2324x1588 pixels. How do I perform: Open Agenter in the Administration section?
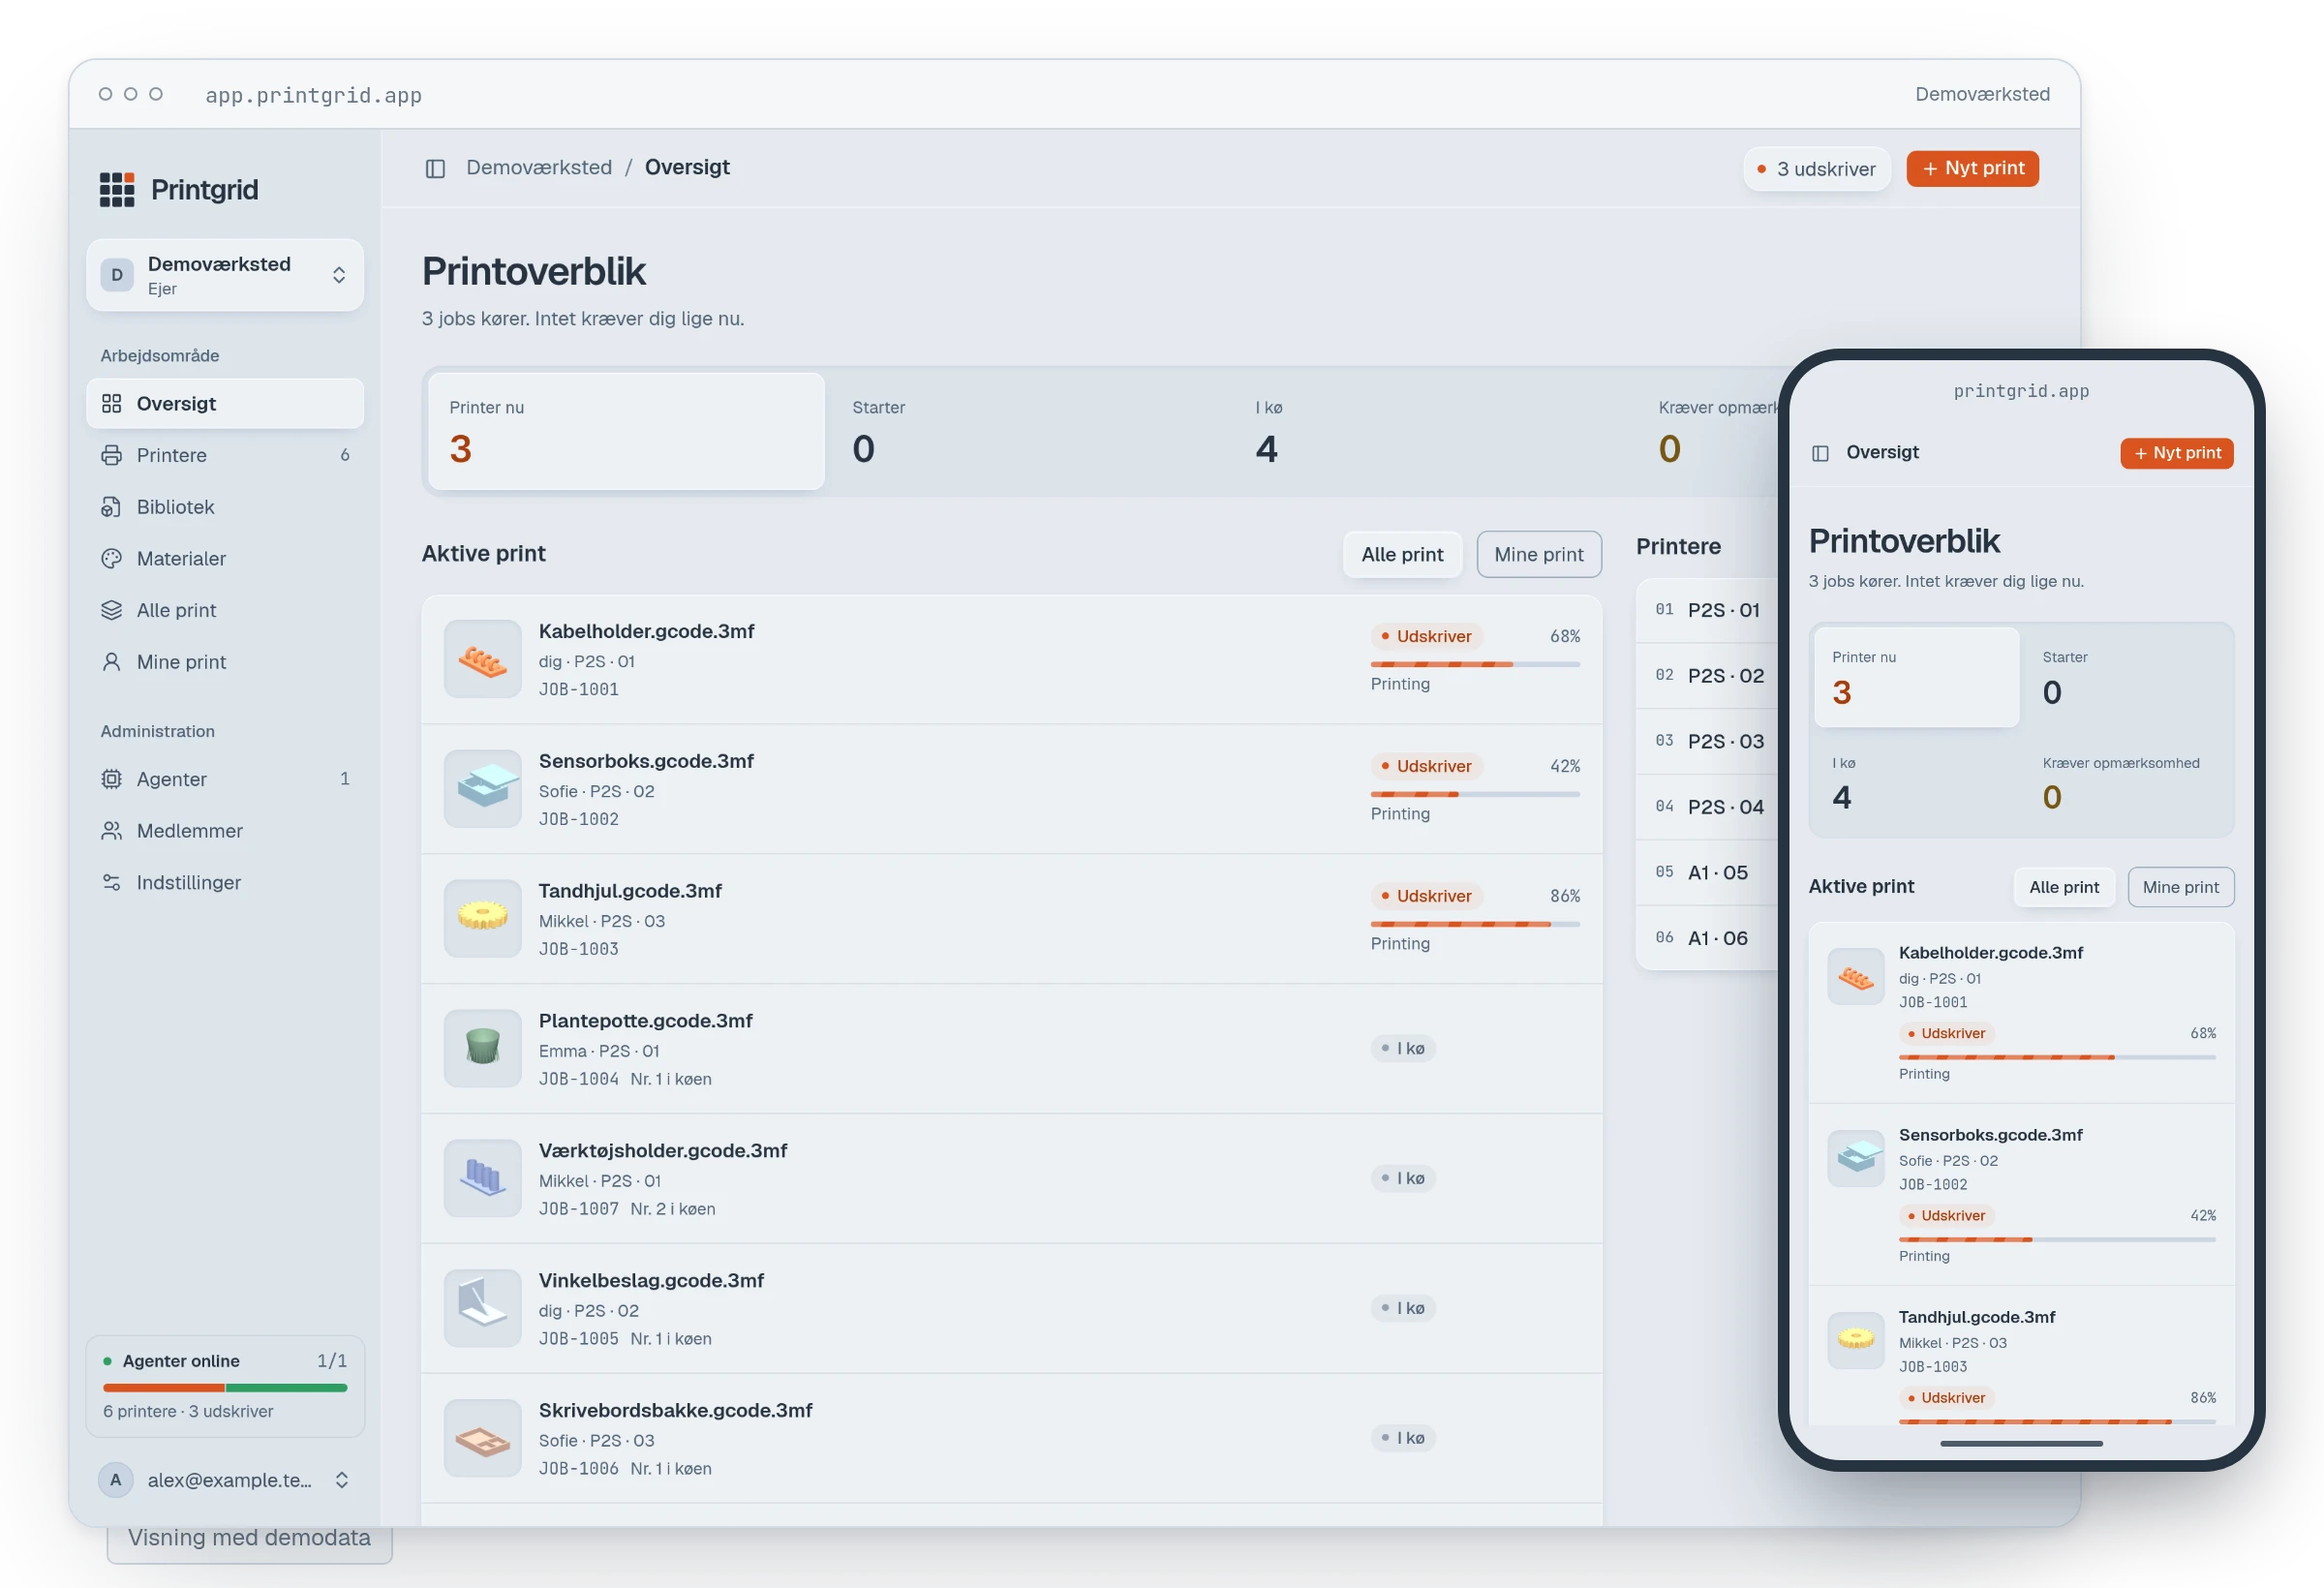[x=225, y=779]
